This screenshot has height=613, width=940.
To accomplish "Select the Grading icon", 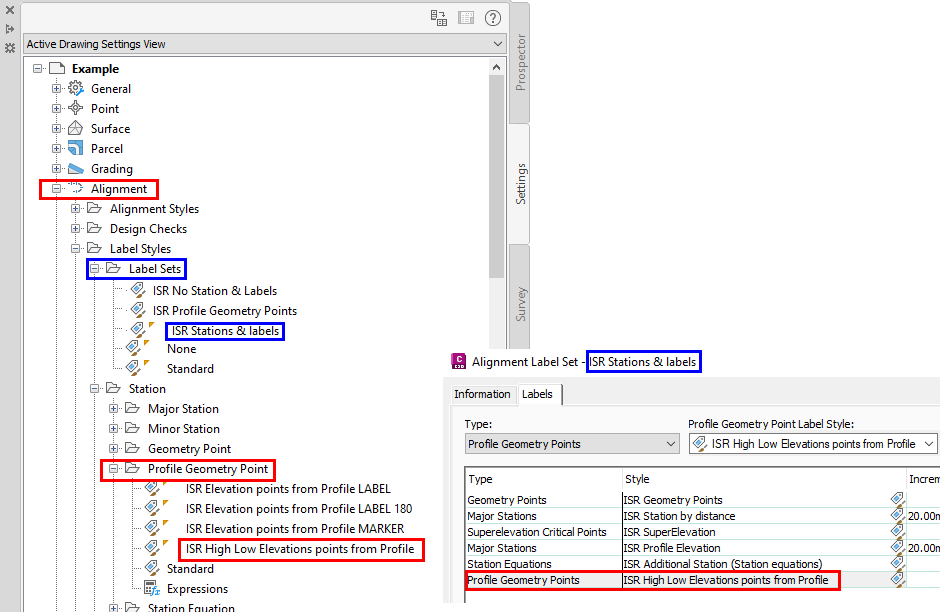I will (76, 168).
